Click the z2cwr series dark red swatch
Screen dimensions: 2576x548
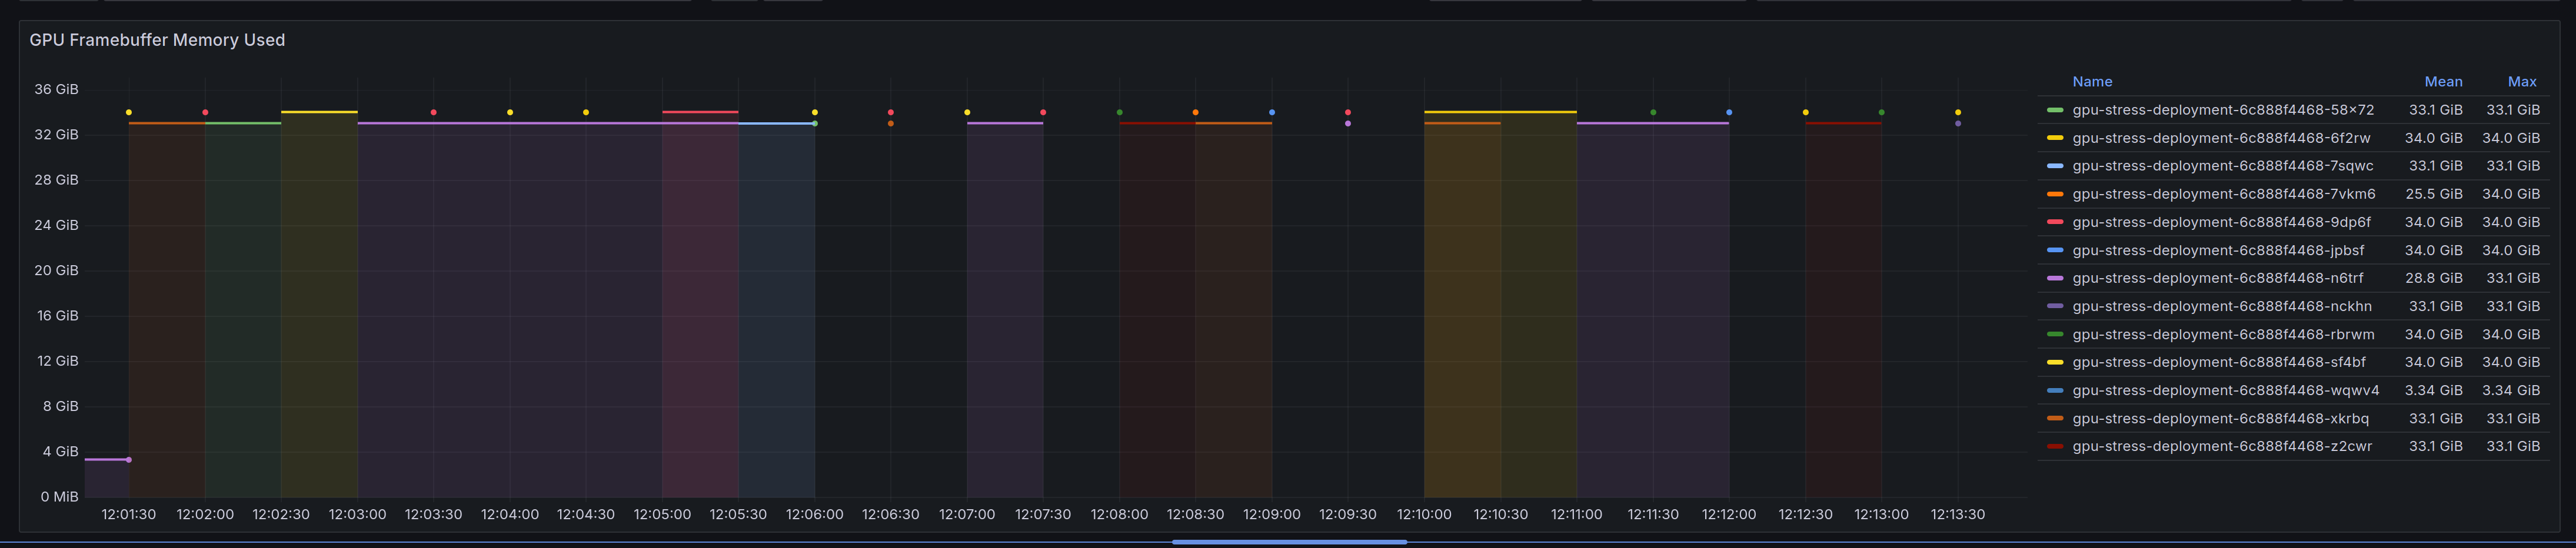(2055, 446)
